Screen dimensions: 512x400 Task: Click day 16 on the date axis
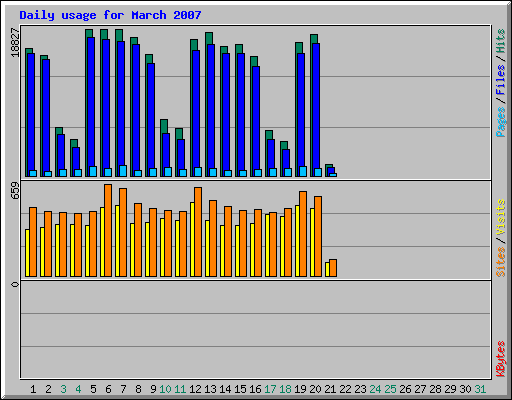point(255,389)
